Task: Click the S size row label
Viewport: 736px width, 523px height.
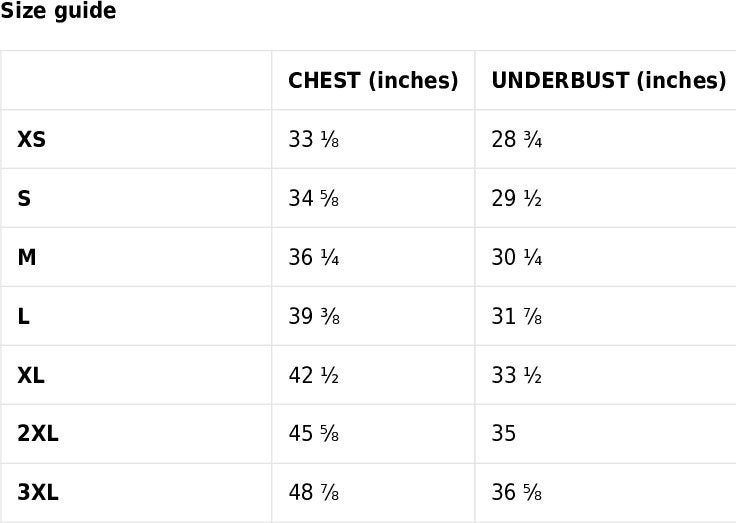Action: click(24, 198)
